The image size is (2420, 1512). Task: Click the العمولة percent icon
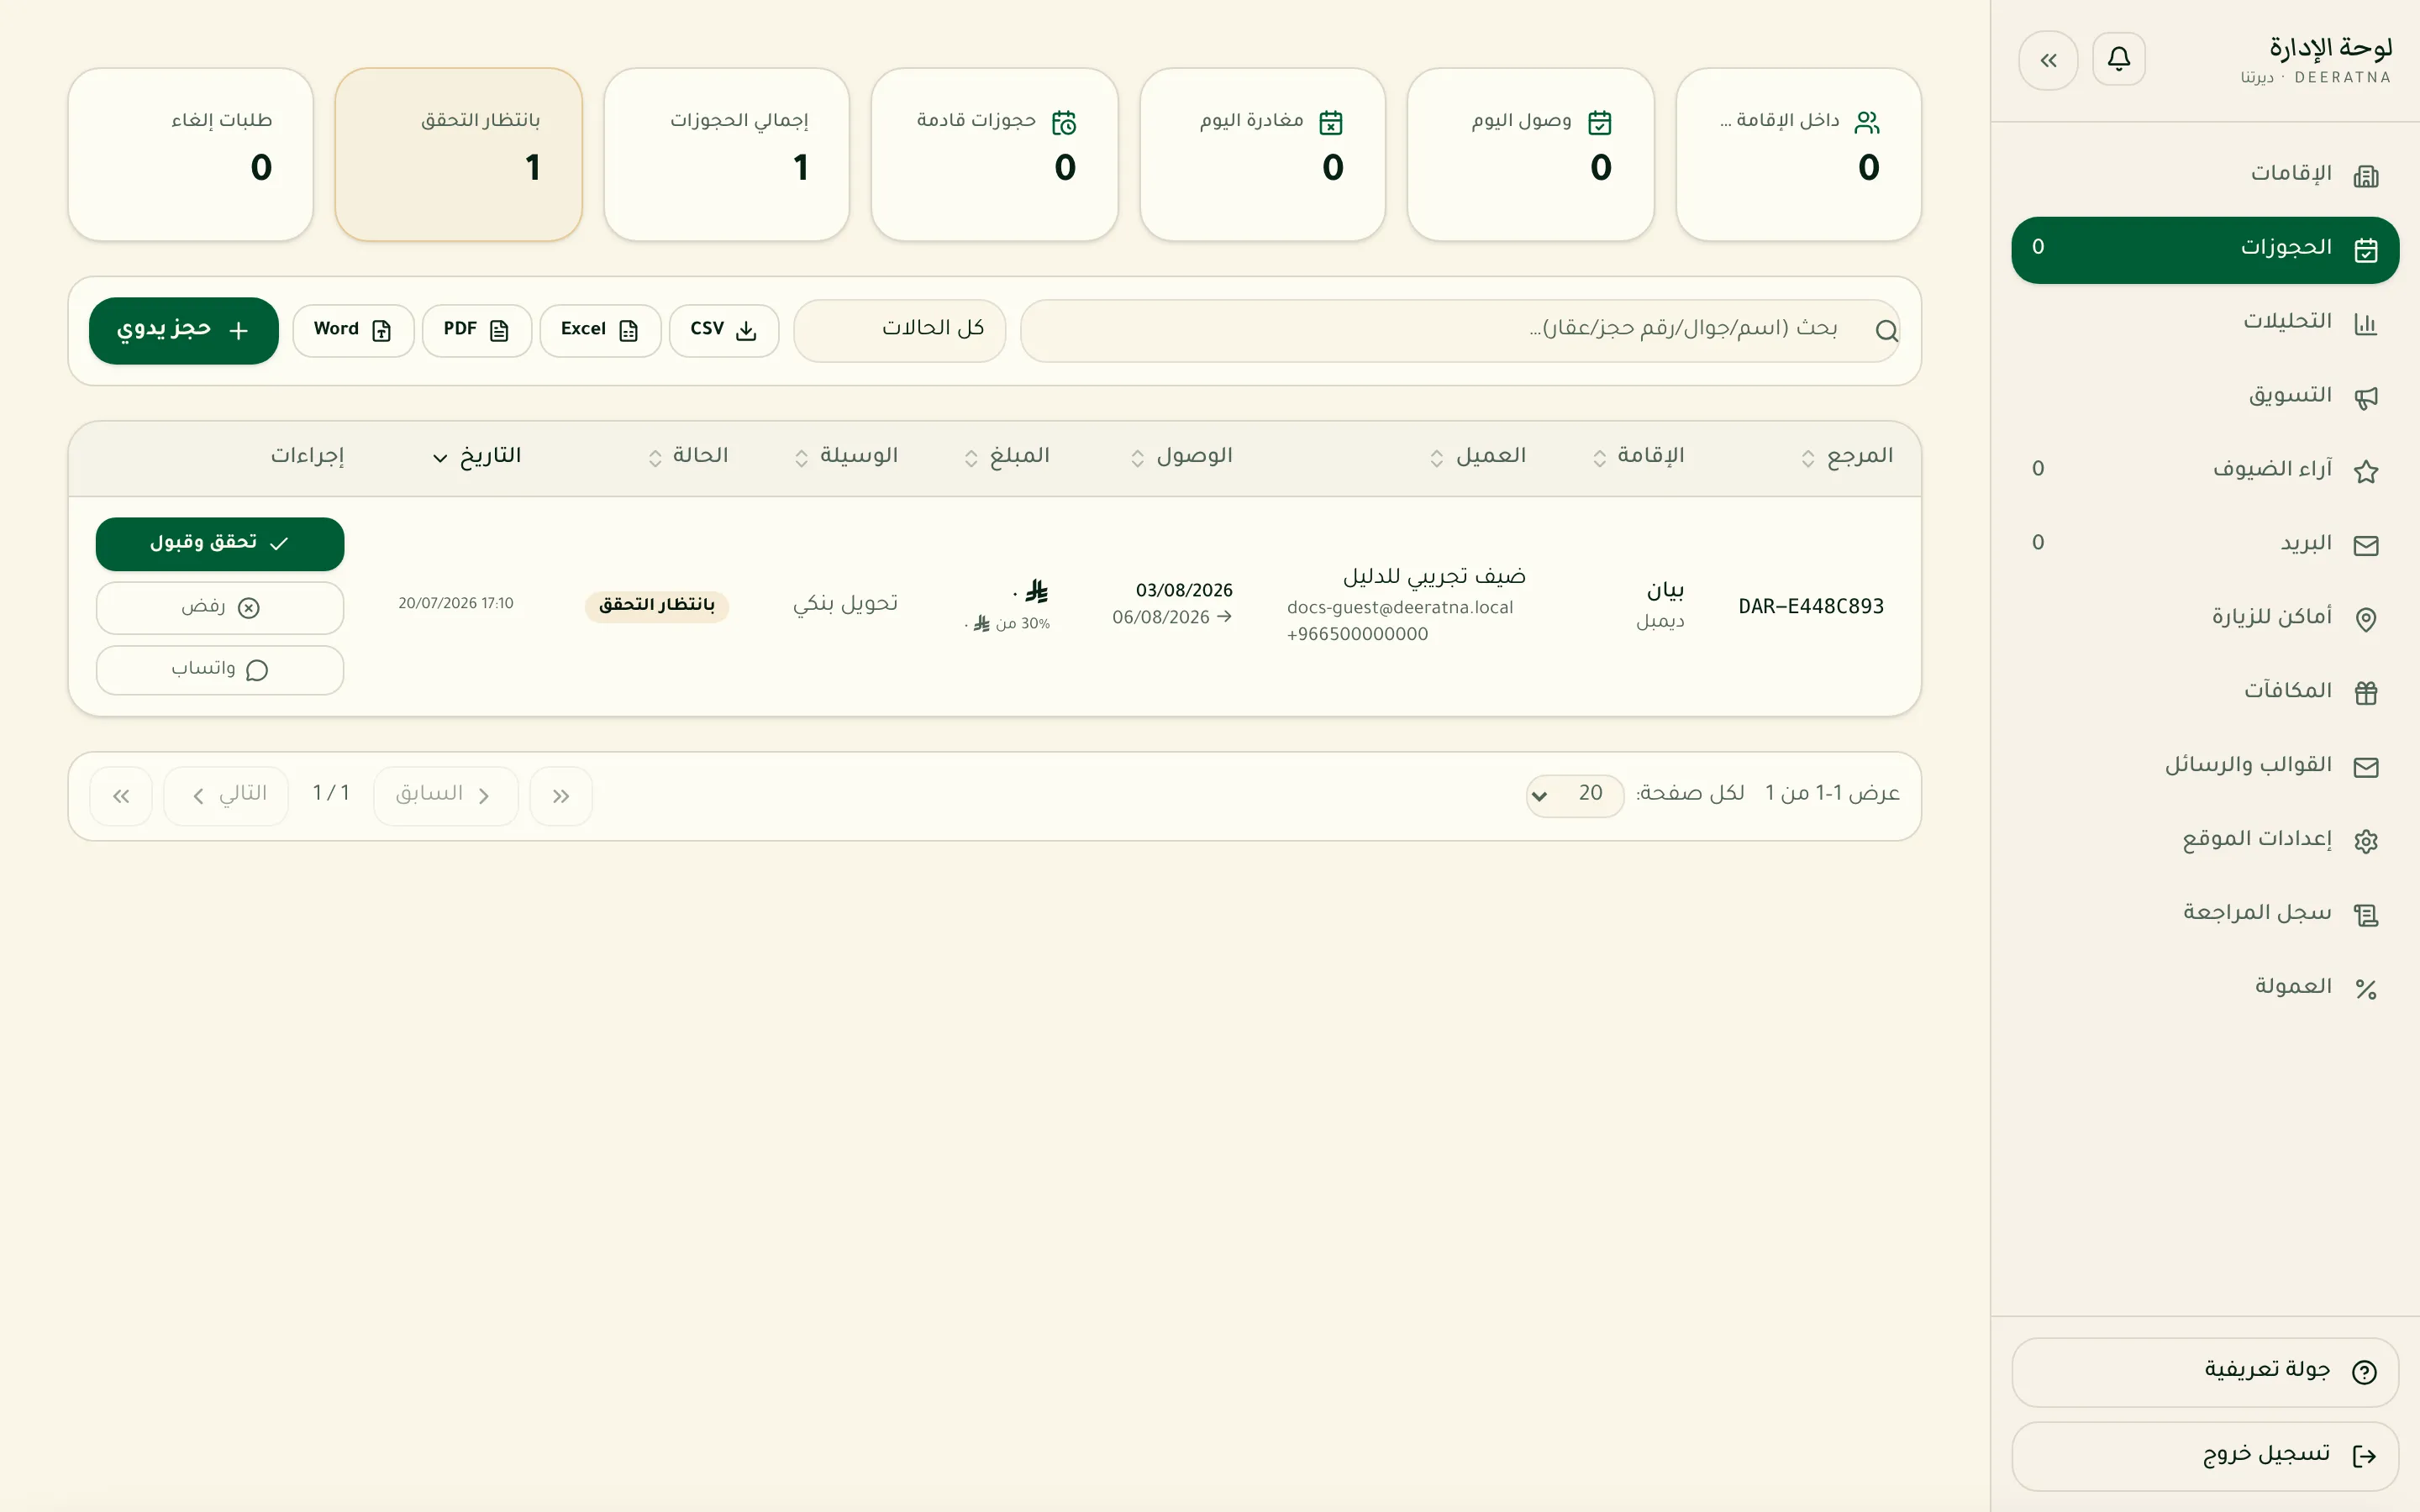[x=2365, y=989]
